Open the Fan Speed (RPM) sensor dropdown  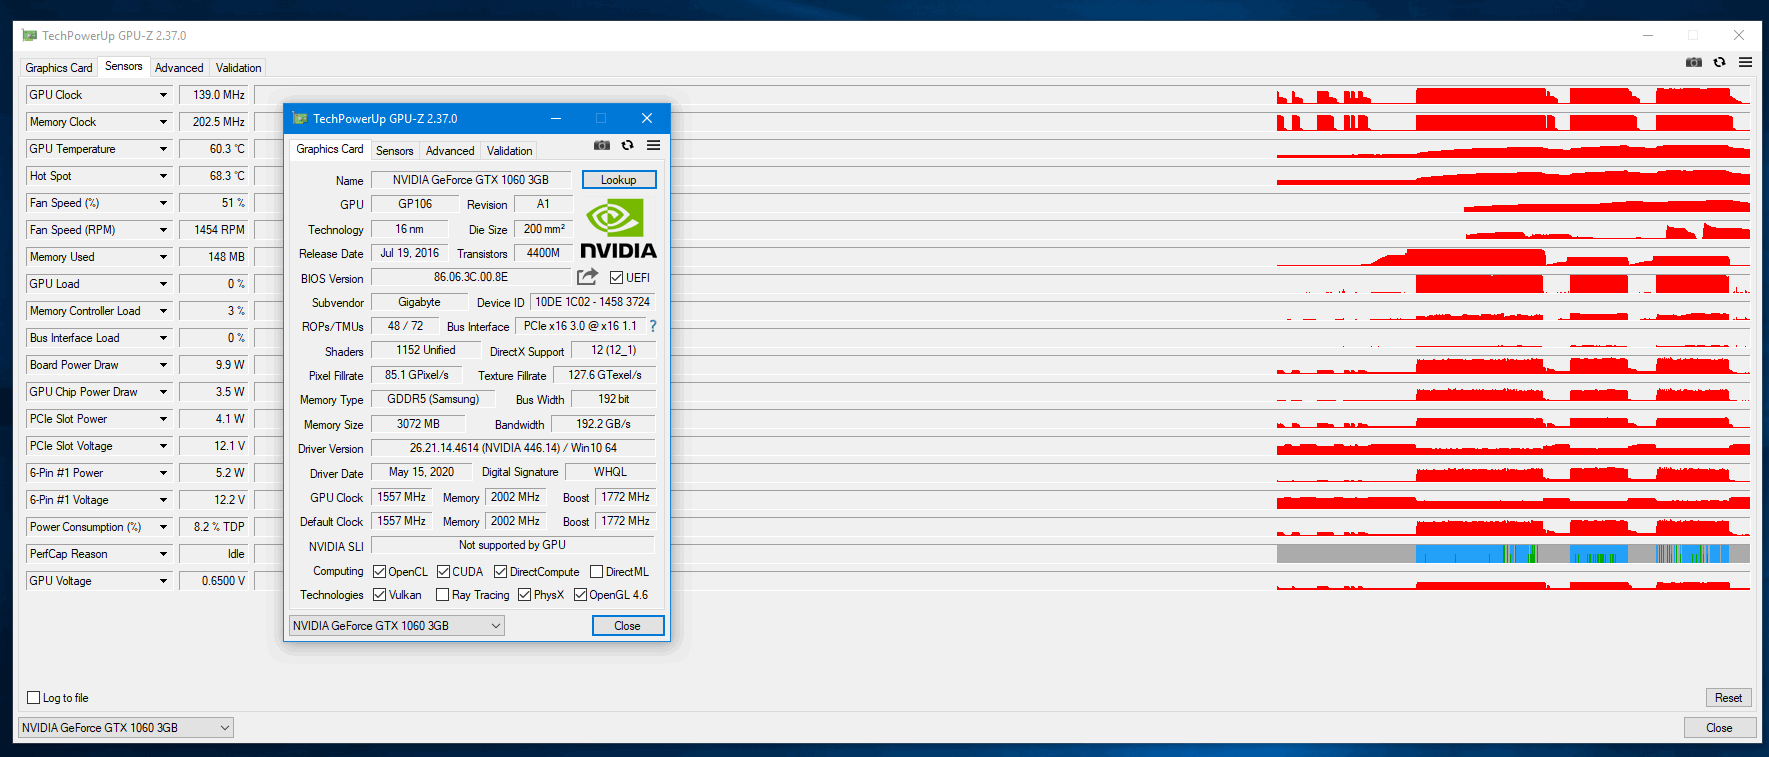(163, 230)
